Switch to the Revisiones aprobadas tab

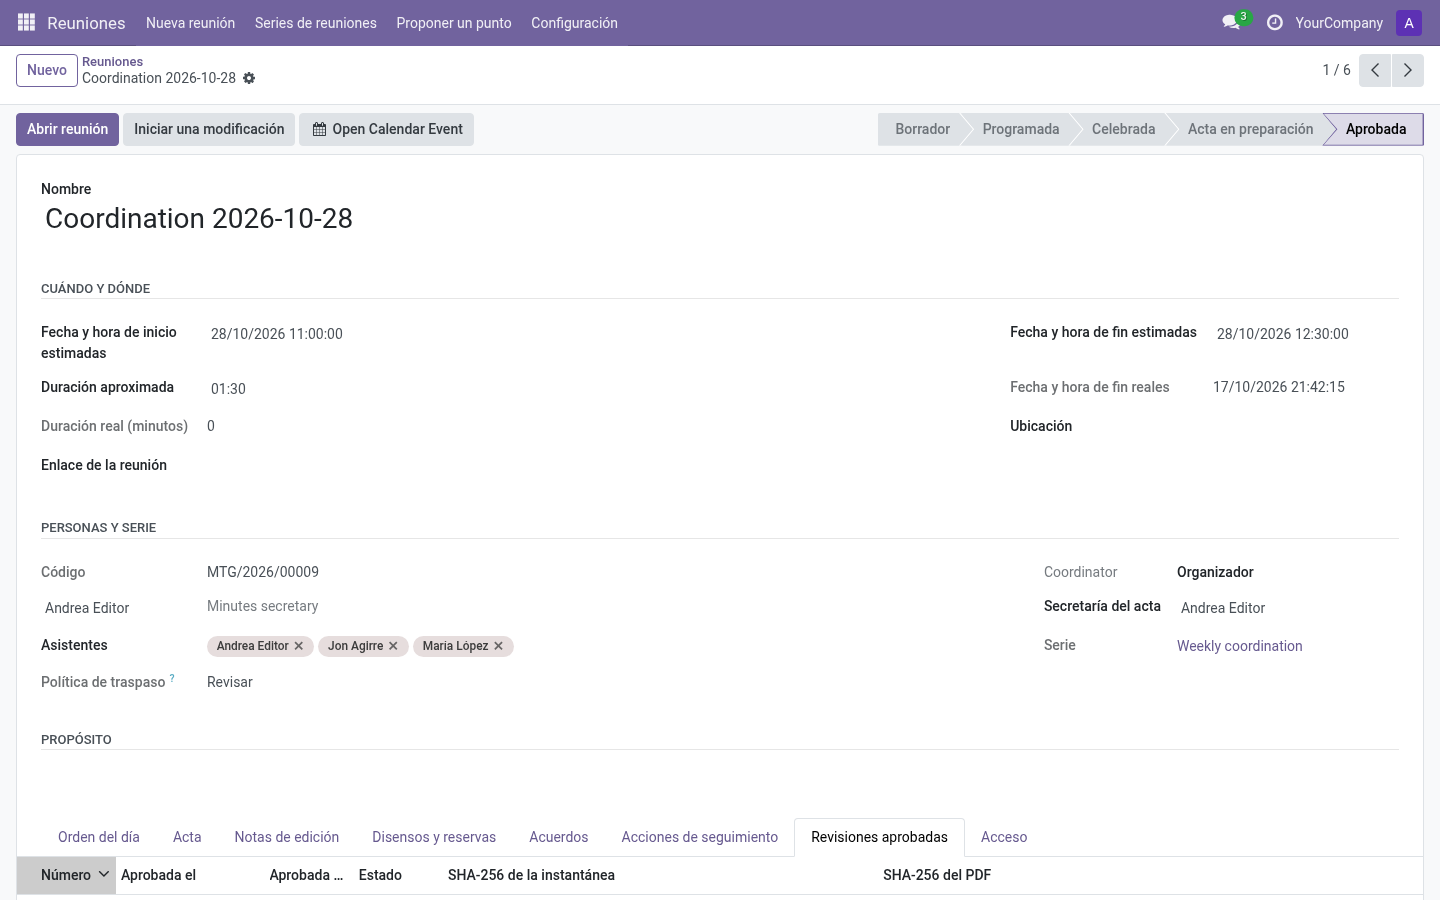pos(880,837)
